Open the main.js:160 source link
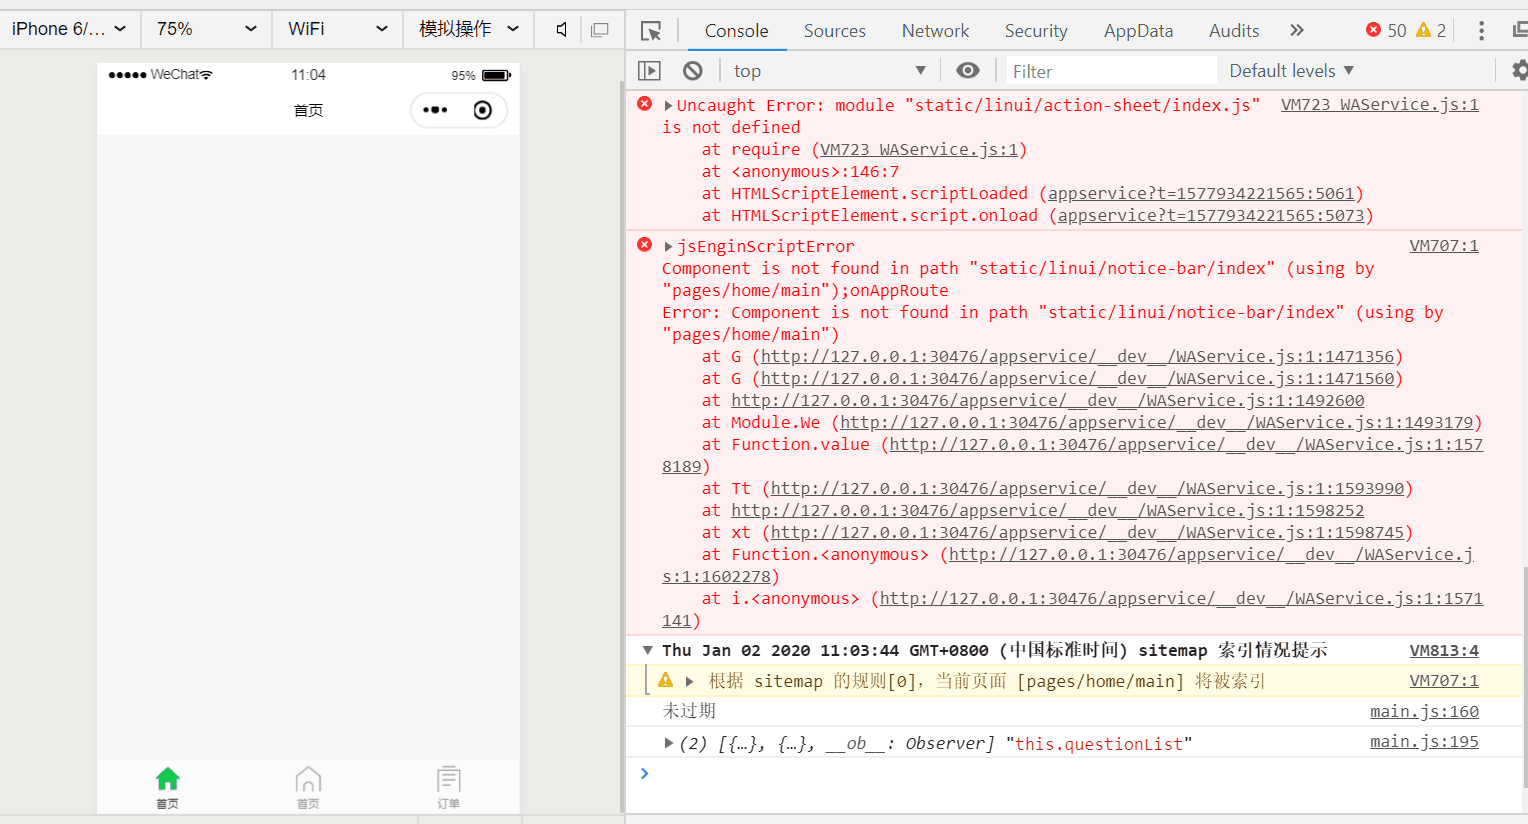 1425,711
